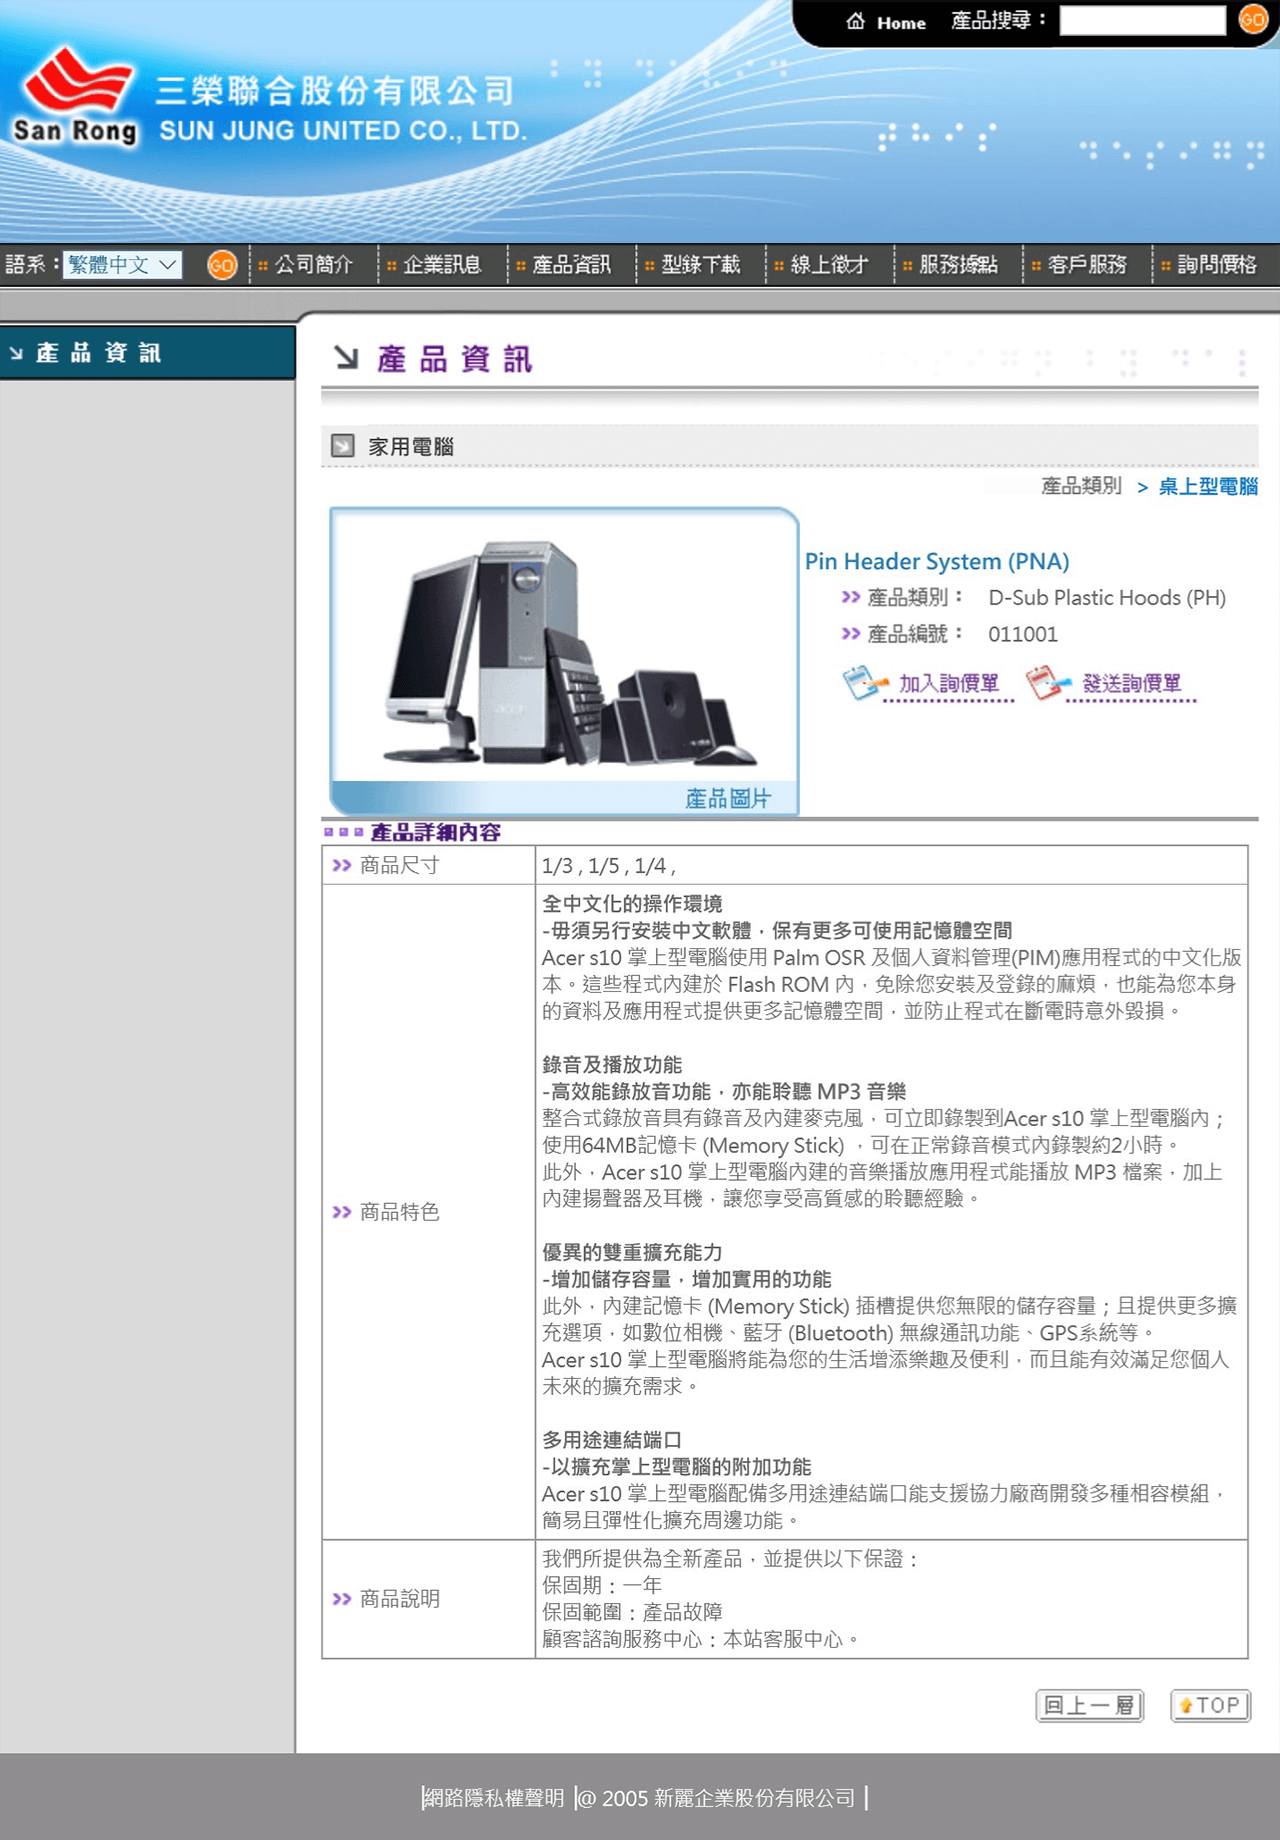Click the 錄音及播放功能 heading

pos(612,1065)
